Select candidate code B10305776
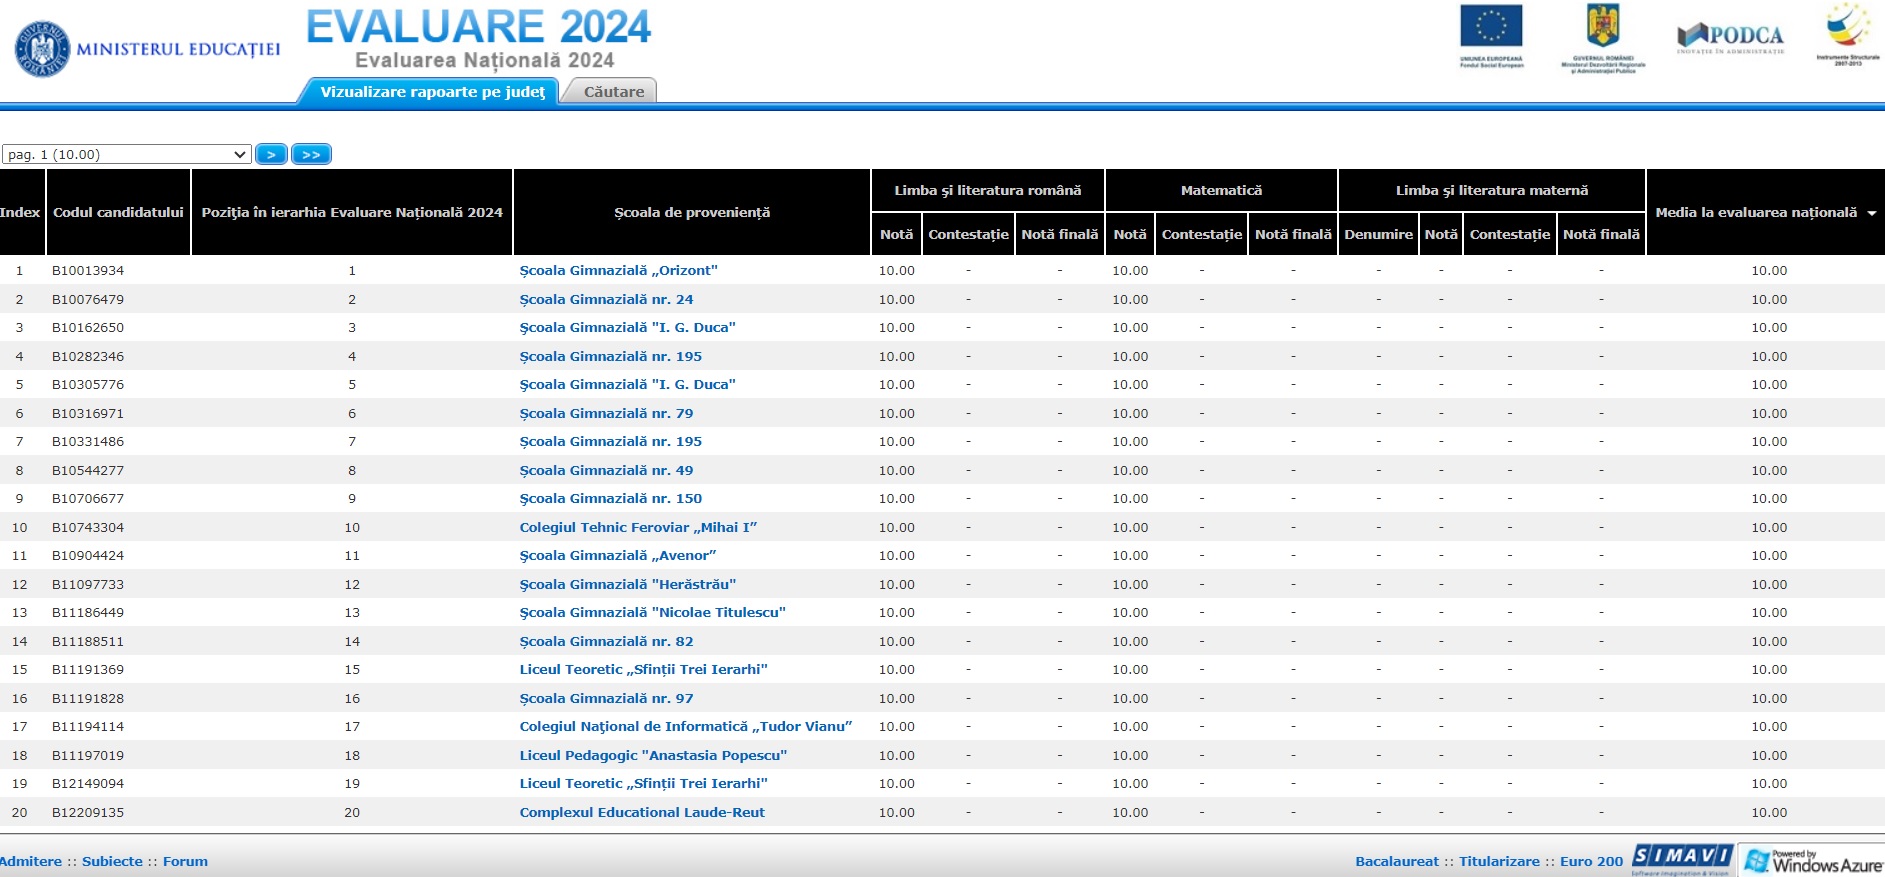The height and width of the screenshot is (877, 1885). click(88, 384)
